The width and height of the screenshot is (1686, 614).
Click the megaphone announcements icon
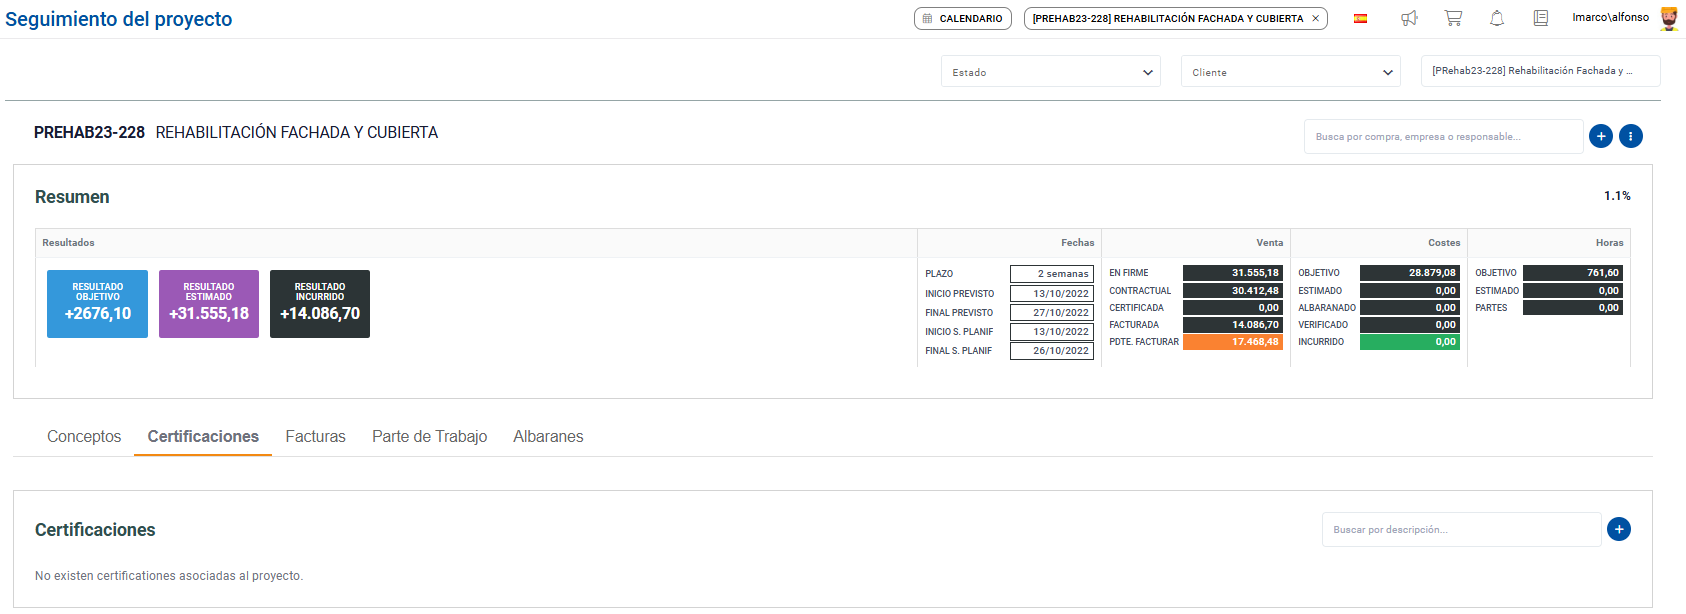(x=1409, y=18)
